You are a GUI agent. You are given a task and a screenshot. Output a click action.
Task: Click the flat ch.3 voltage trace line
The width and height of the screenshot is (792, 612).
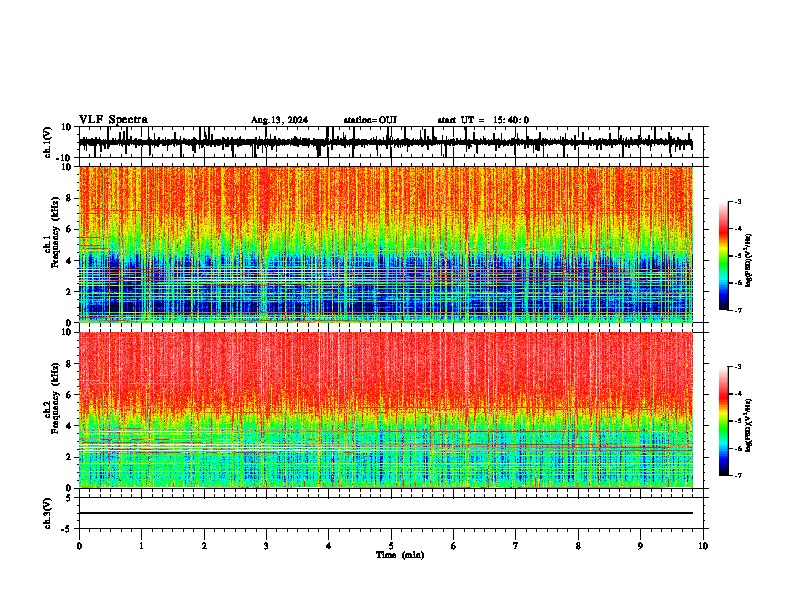pyautogui.click(x=385, y=513)
